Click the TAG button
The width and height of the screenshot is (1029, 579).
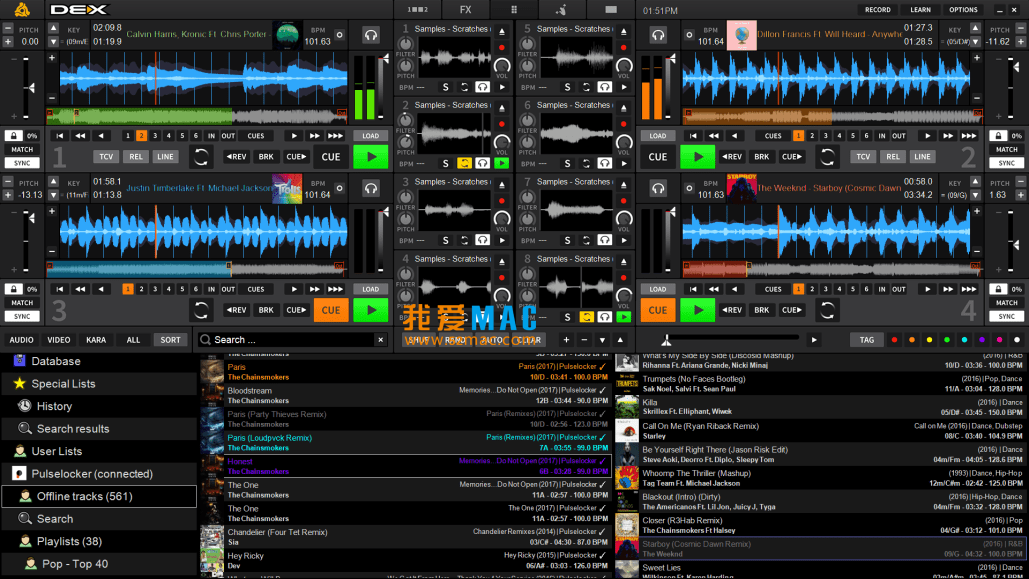pos(867,340)
